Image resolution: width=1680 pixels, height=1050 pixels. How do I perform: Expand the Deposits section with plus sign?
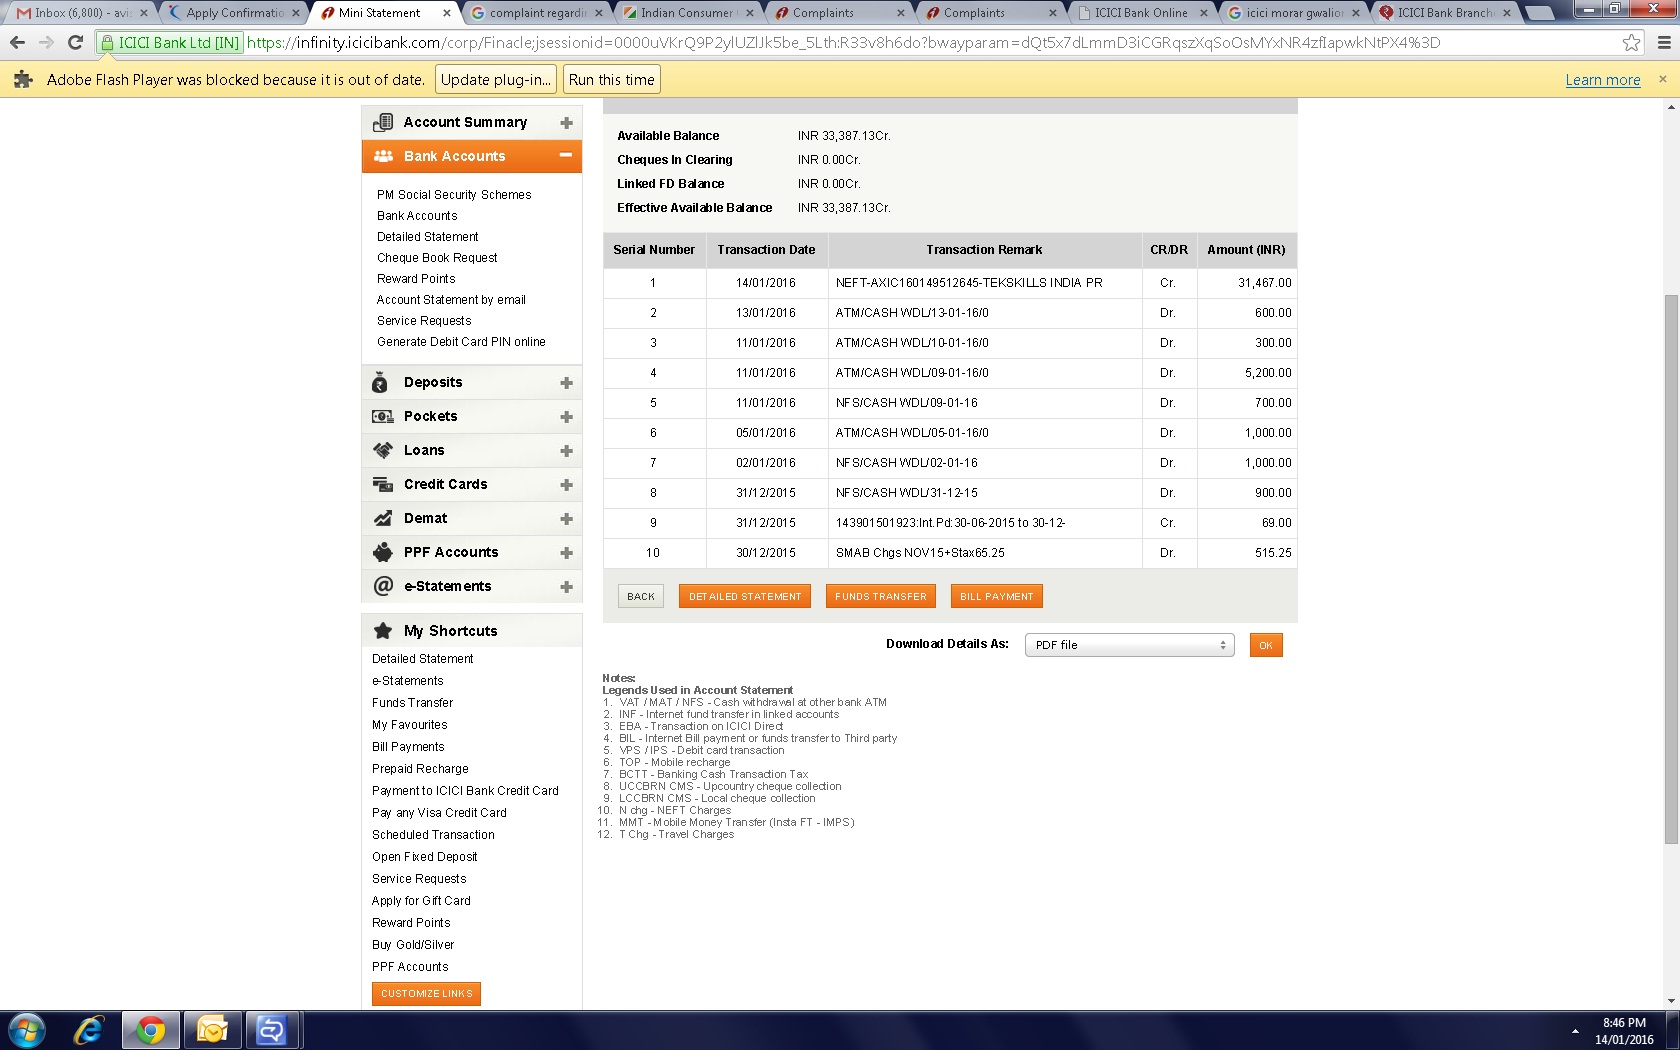[x=566, y=383]
